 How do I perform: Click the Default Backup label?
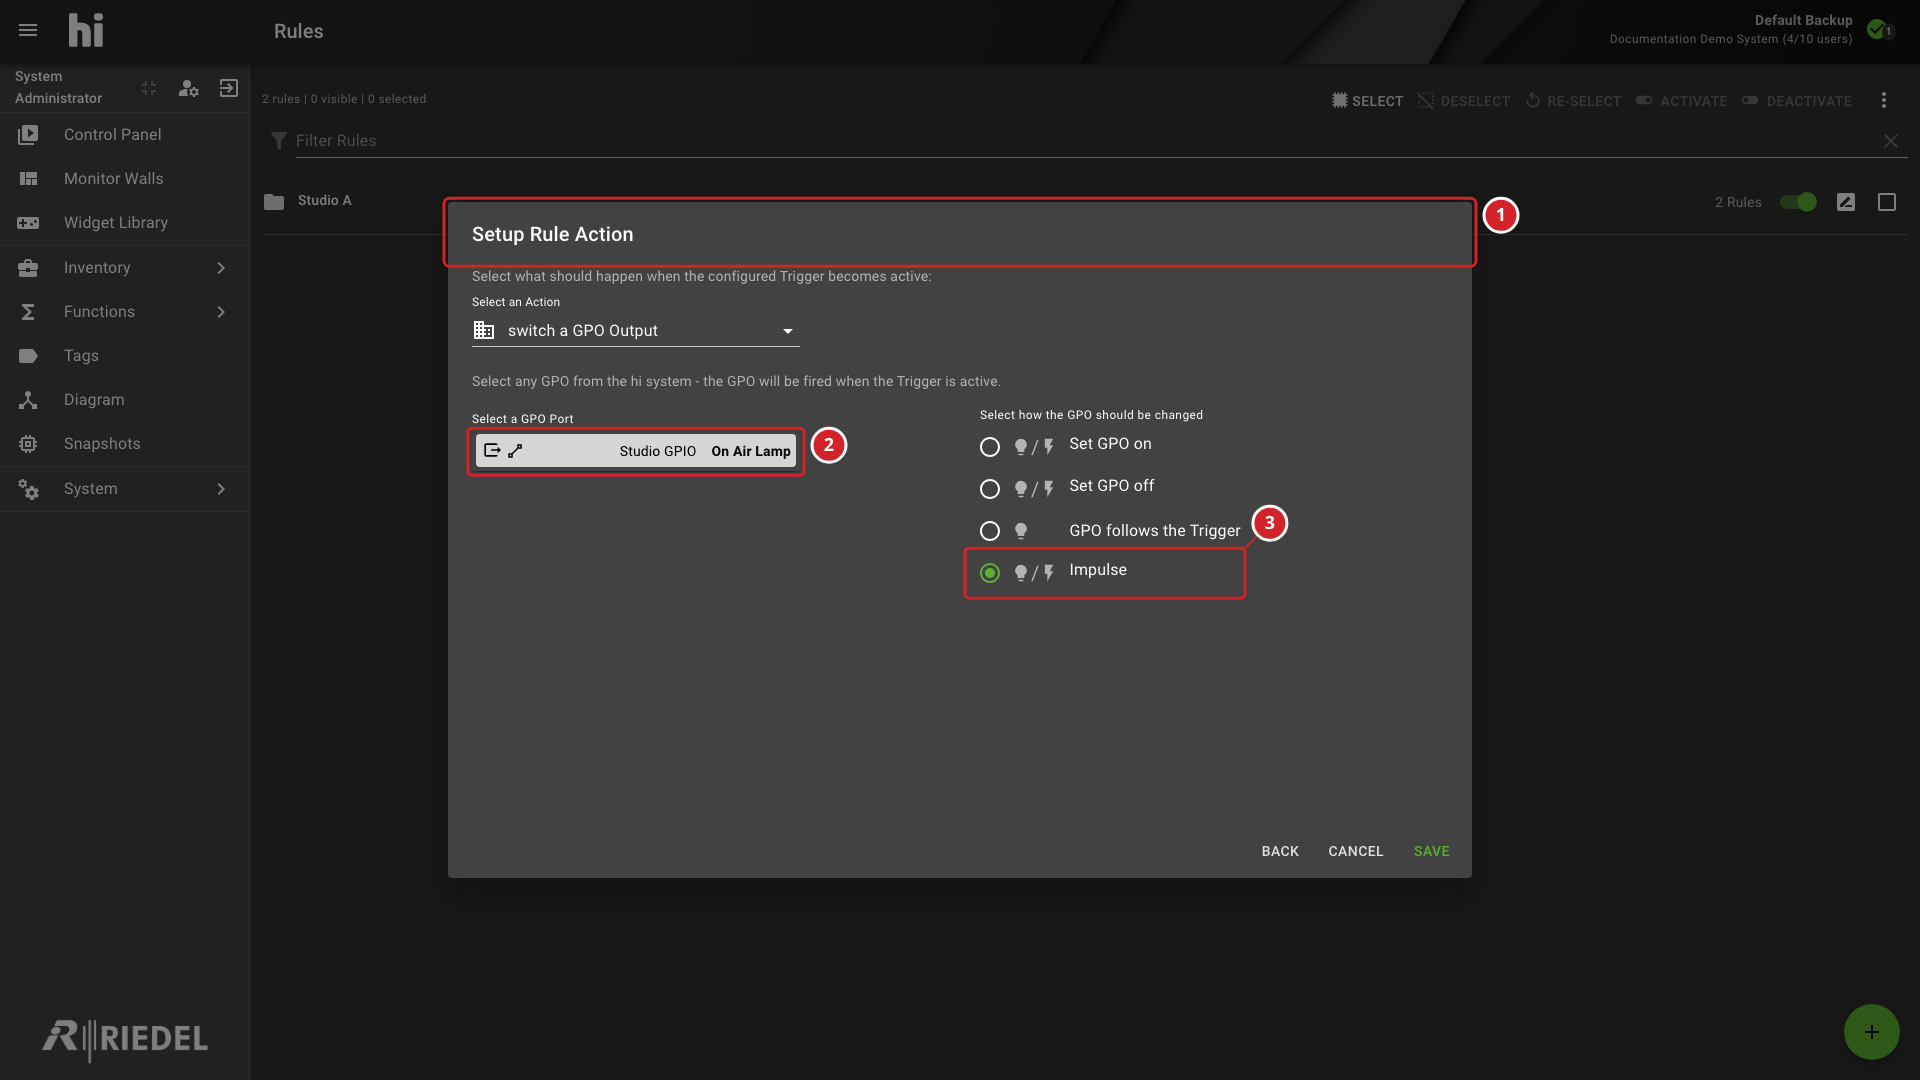coord(1803,20)
